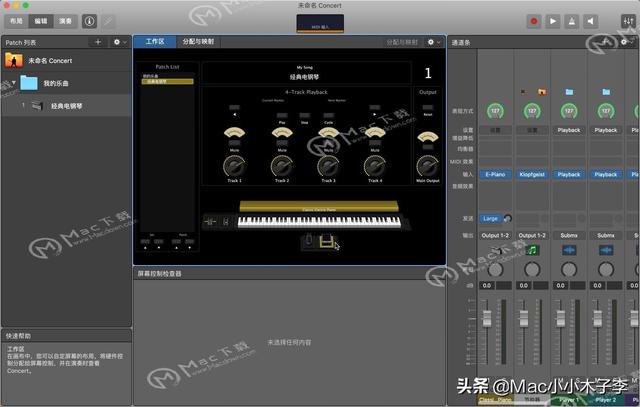The image size is (640, 407).
Task: Toggle Mute for Track 2
Action: 282,144
